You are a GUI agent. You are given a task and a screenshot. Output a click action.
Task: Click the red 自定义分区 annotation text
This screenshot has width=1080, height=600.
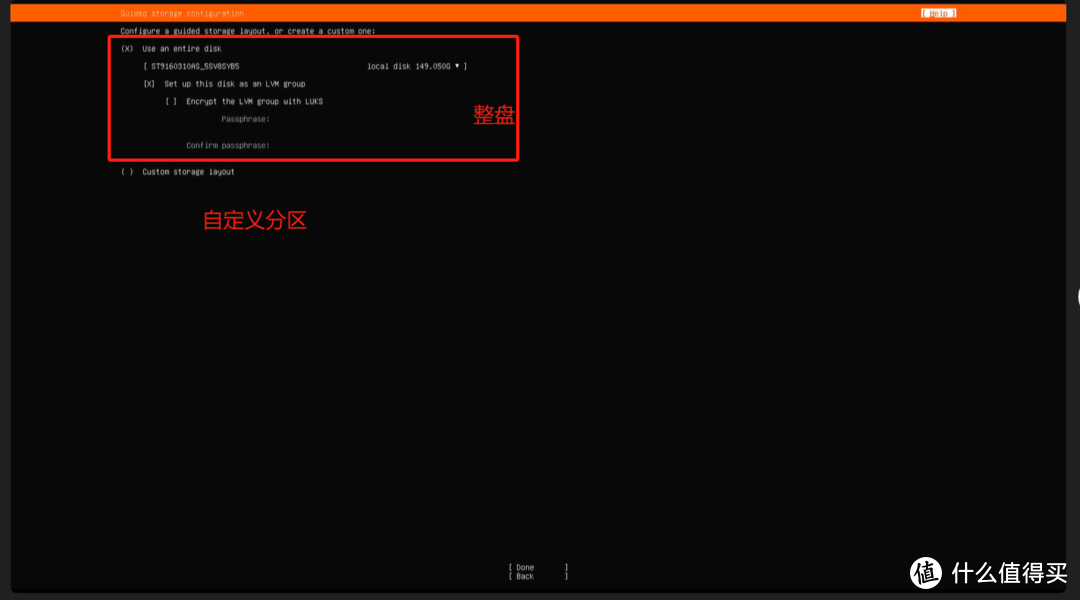(x=255, y=220)
